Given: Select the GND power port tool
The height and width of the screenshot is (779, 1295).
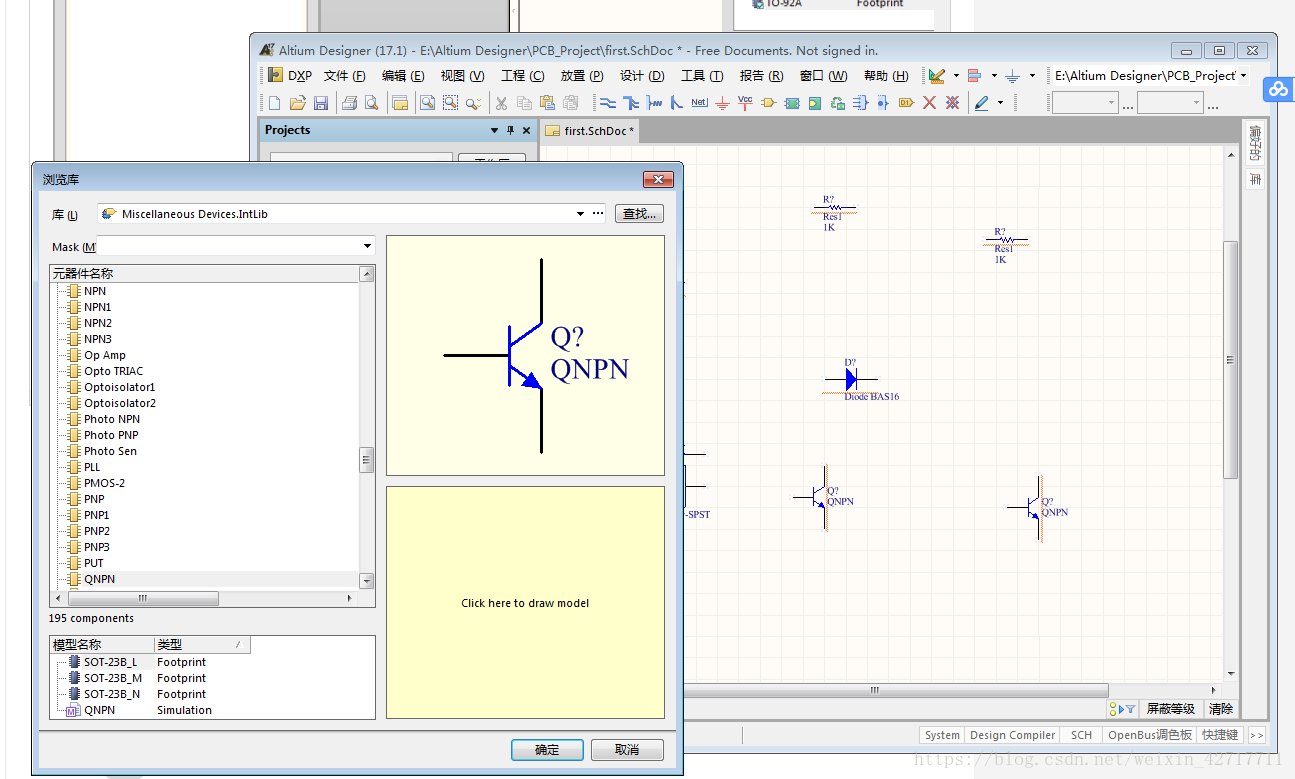Looking at the screenshot, I should coord(722,103).
